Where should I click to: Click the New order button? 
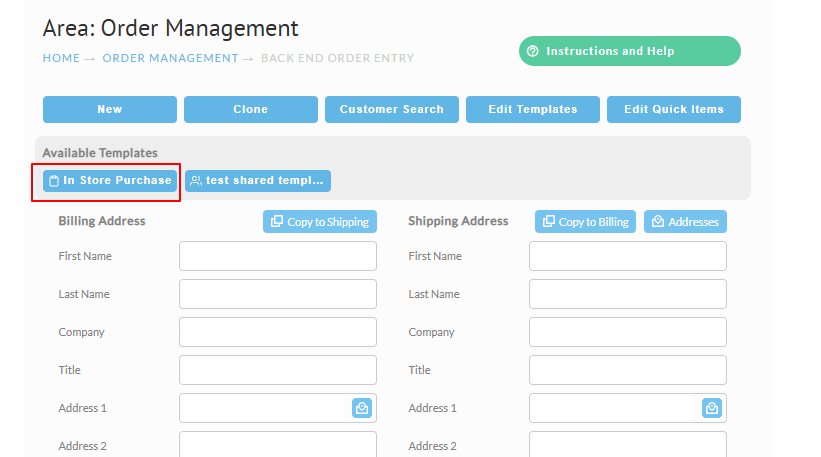(x=109, y=109)
